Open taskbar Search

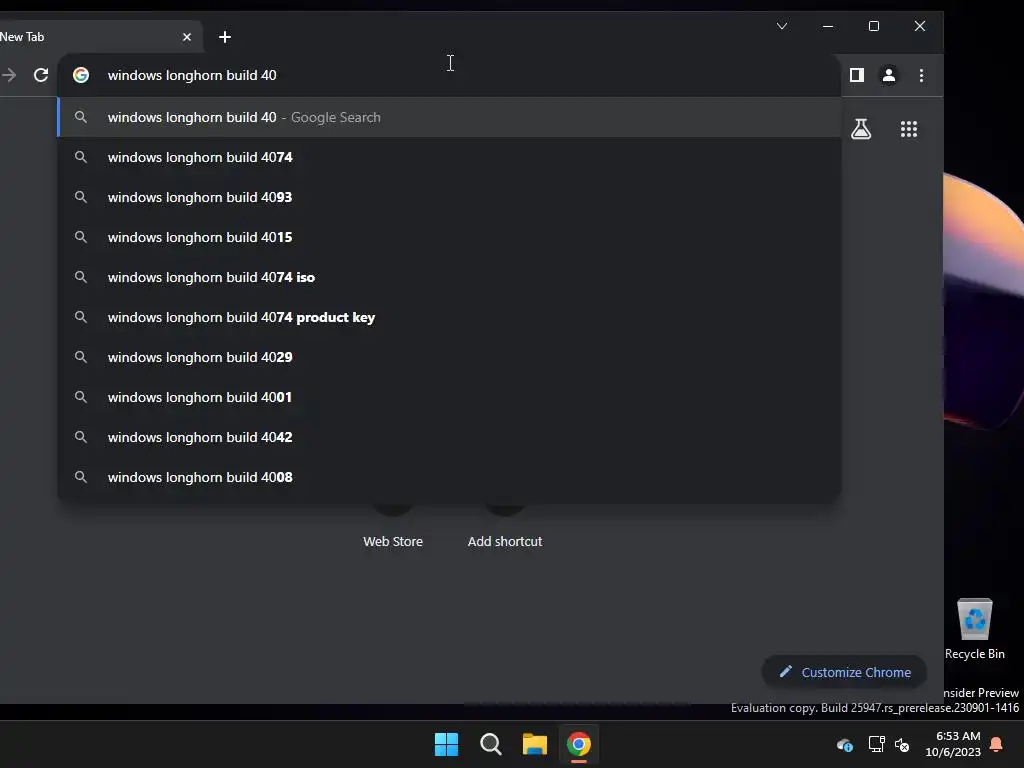click(490, 744)
